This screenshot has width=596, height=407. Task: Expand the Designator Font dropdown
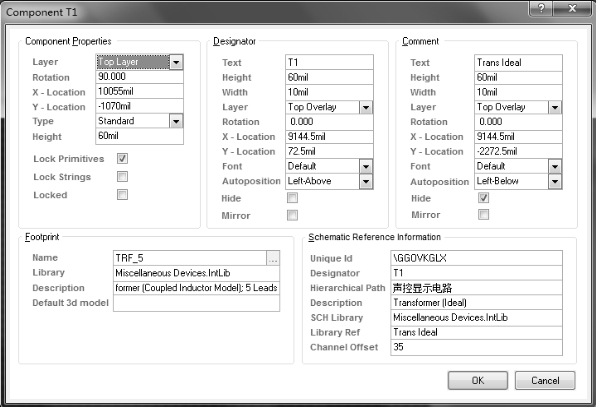tap(366, 166)
